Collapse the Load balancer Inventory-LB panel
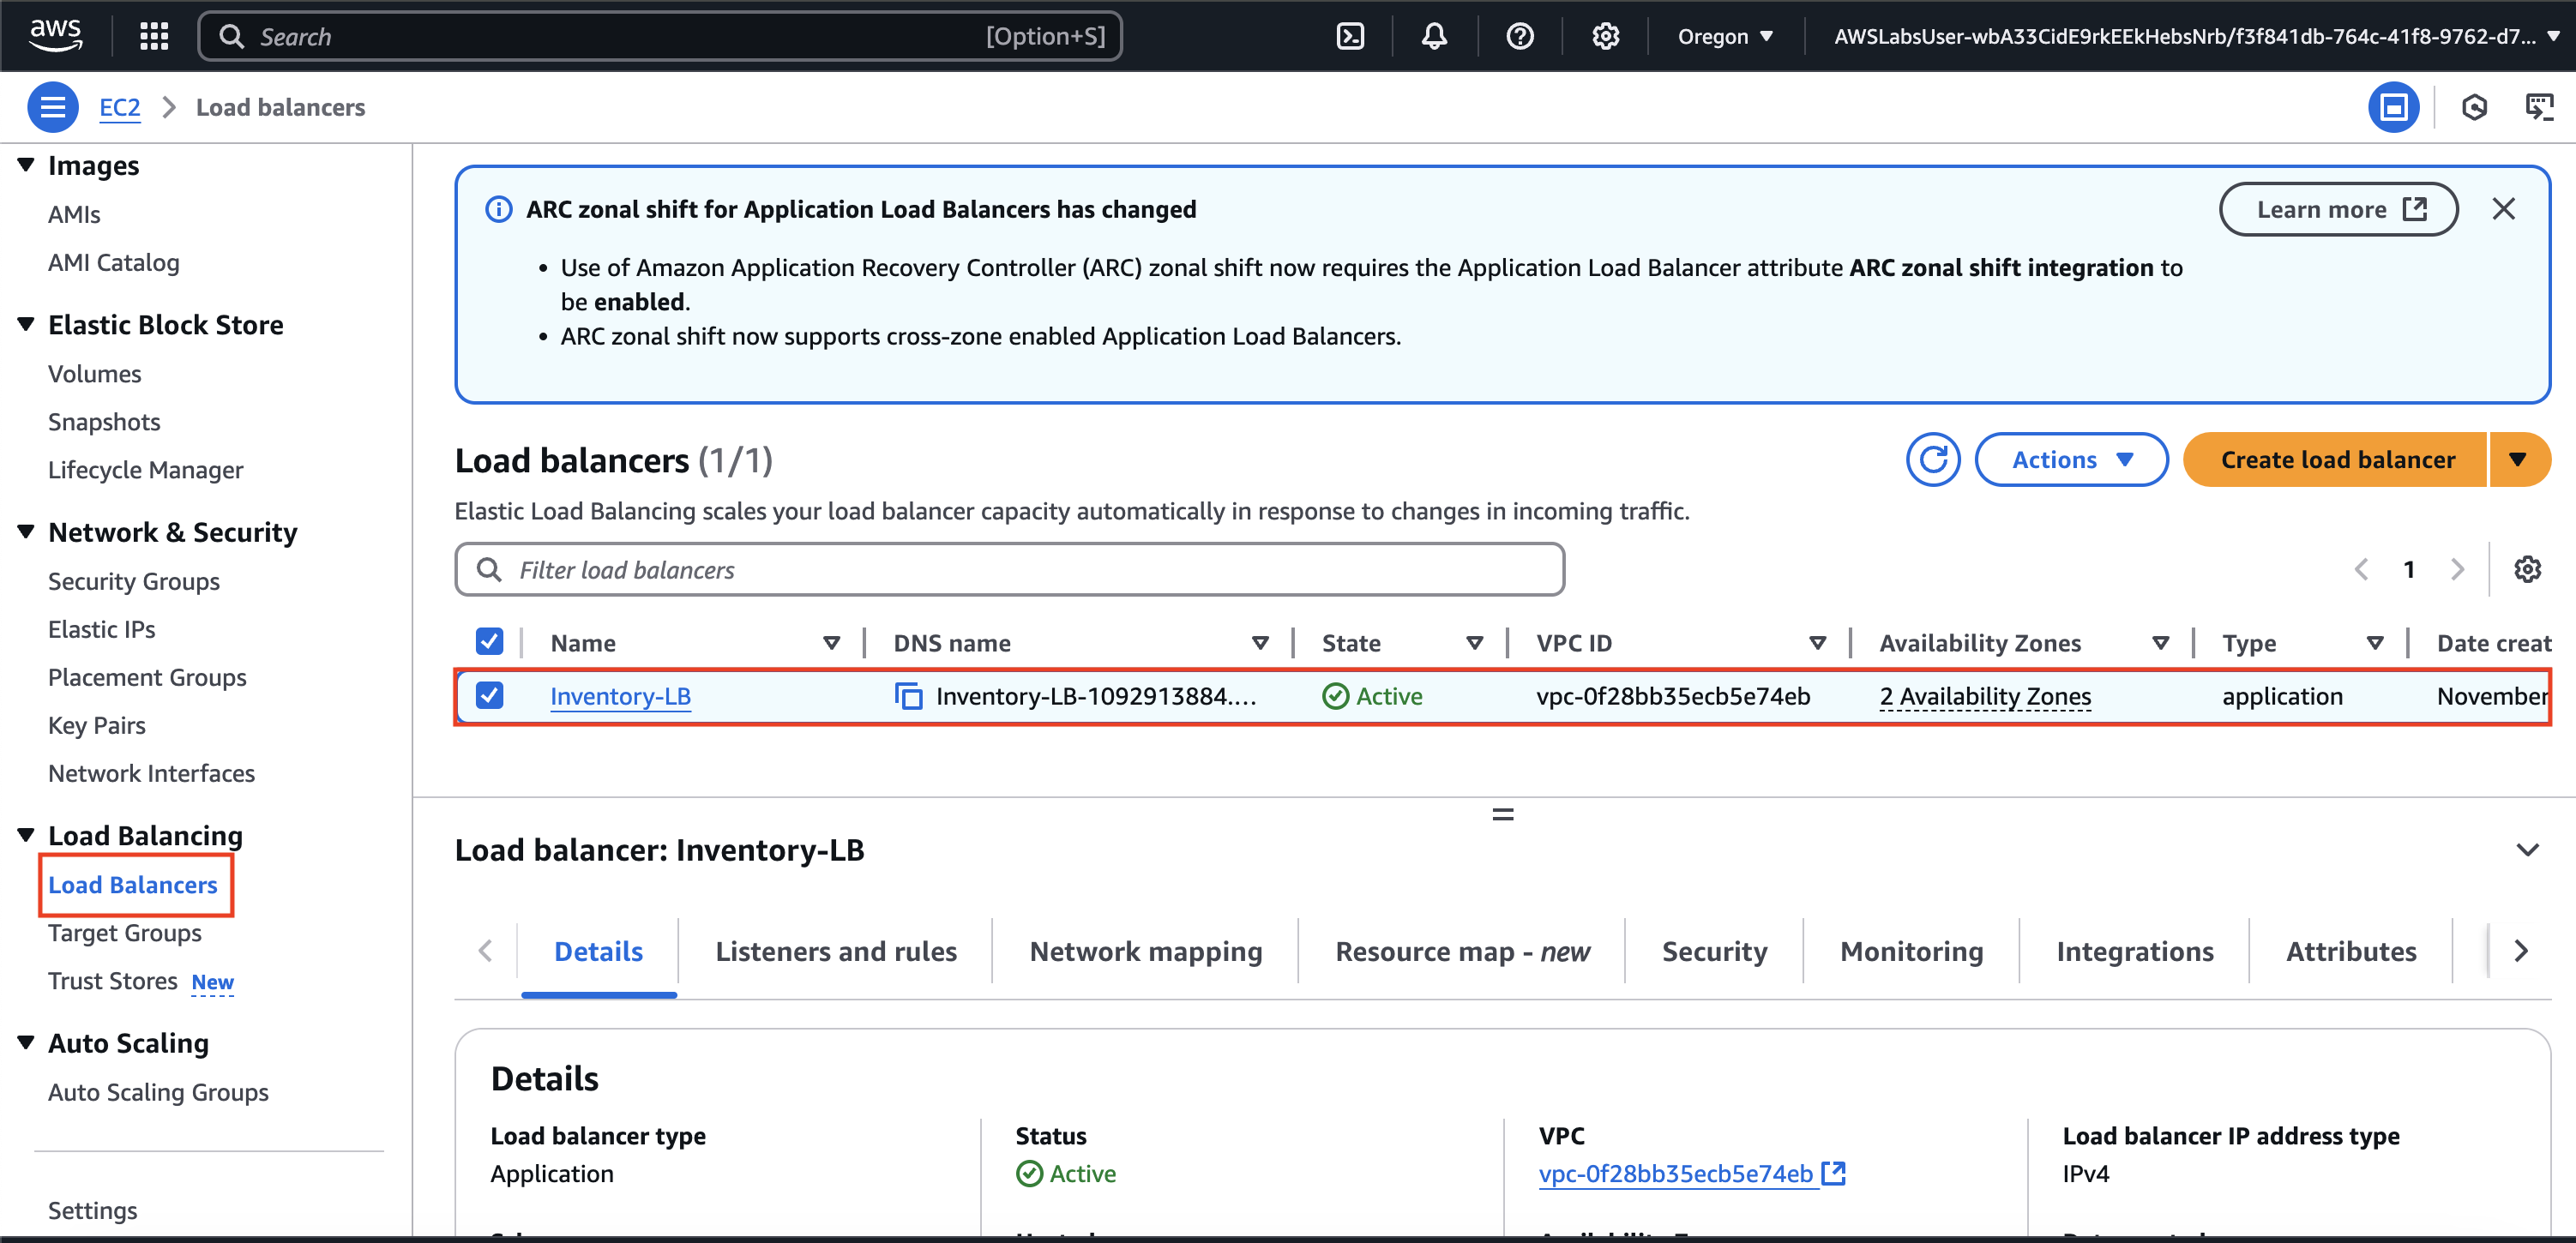The image size is (2576, 1243). pos(2527,850)
